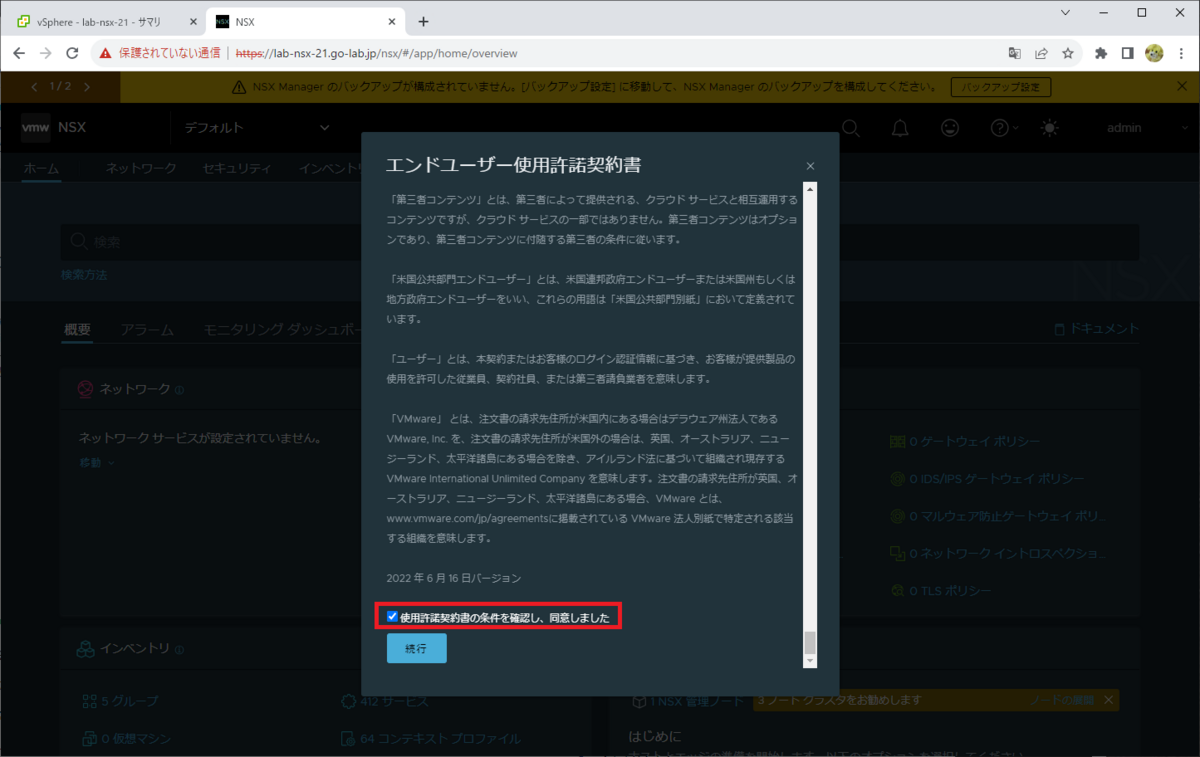The height and width of the screenshot is (757, 1200).
Task: Select the NSX browser tab
Action: click(305, 21)
